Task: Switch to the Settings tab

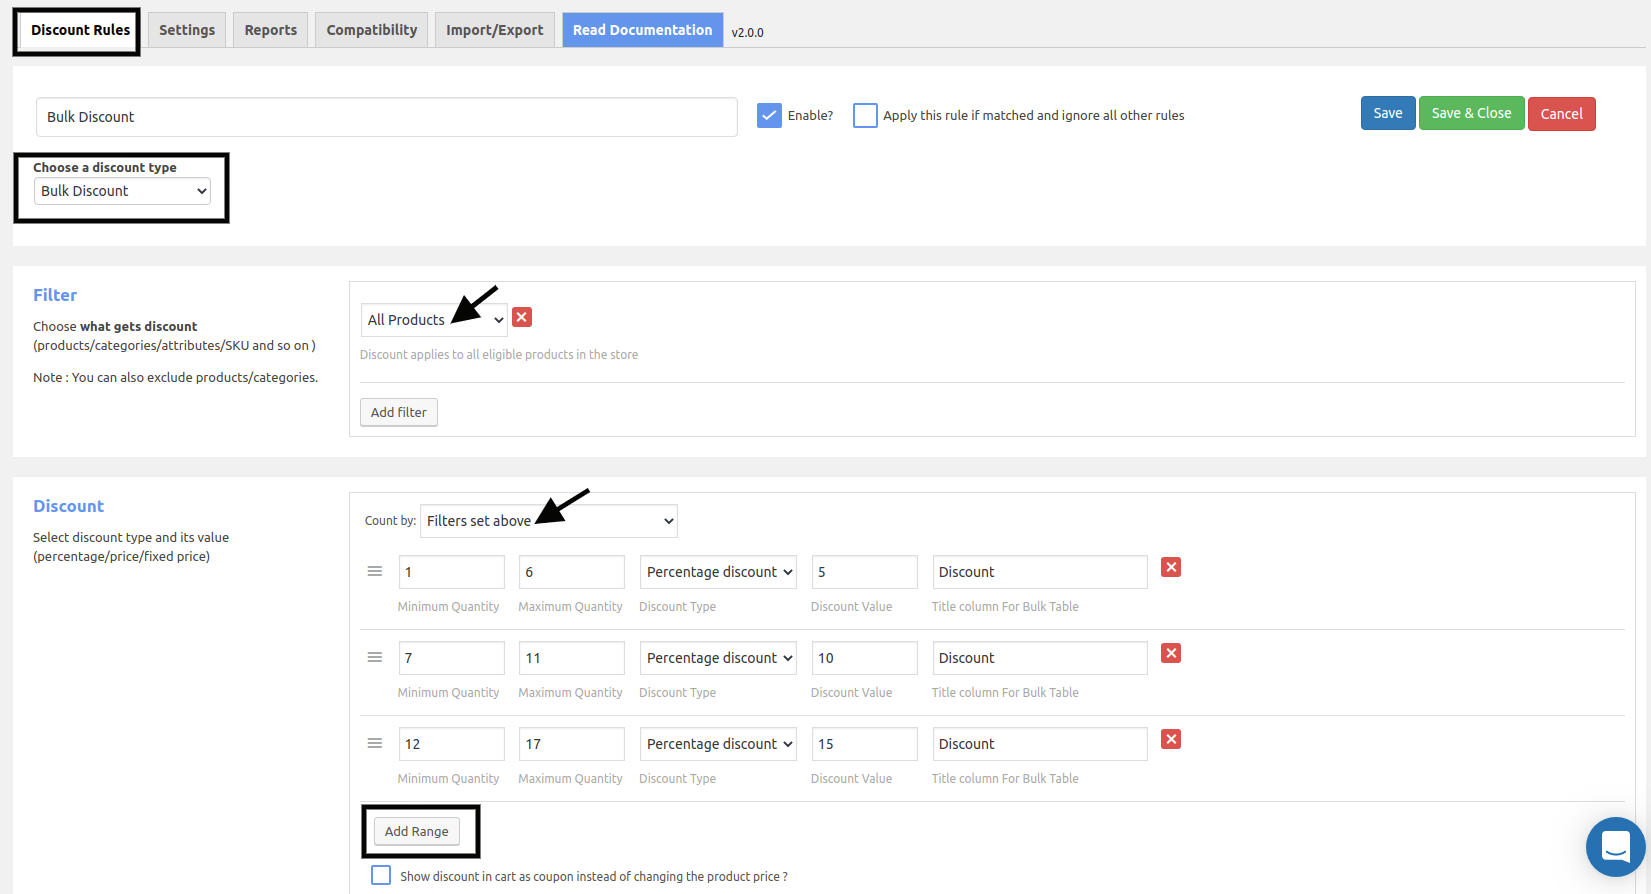Action: point(187,30)
